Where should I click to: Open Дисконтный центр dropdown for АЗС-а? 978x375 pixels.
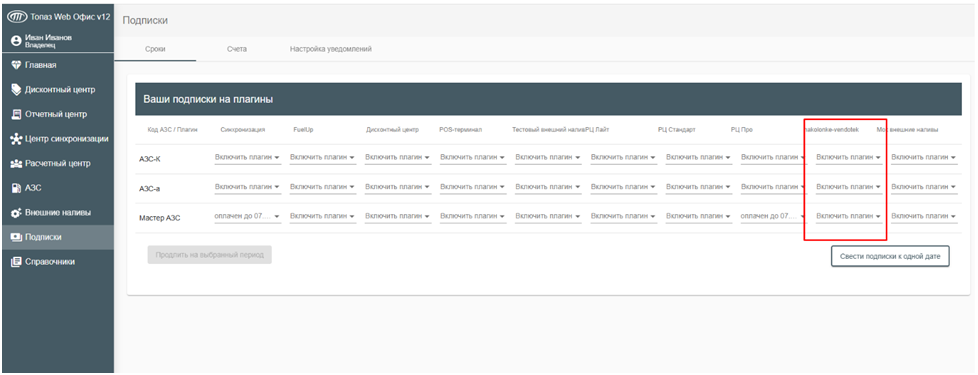(x=398, y=187)
